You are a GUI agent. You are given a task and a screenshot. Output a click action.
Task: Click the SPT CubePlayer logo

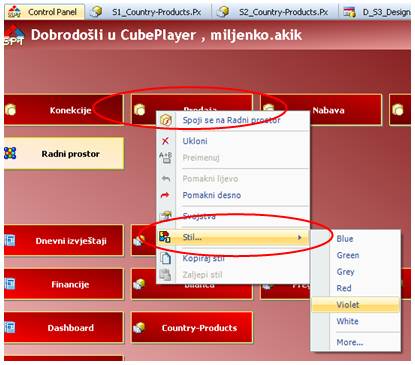[x=14, y=35]
